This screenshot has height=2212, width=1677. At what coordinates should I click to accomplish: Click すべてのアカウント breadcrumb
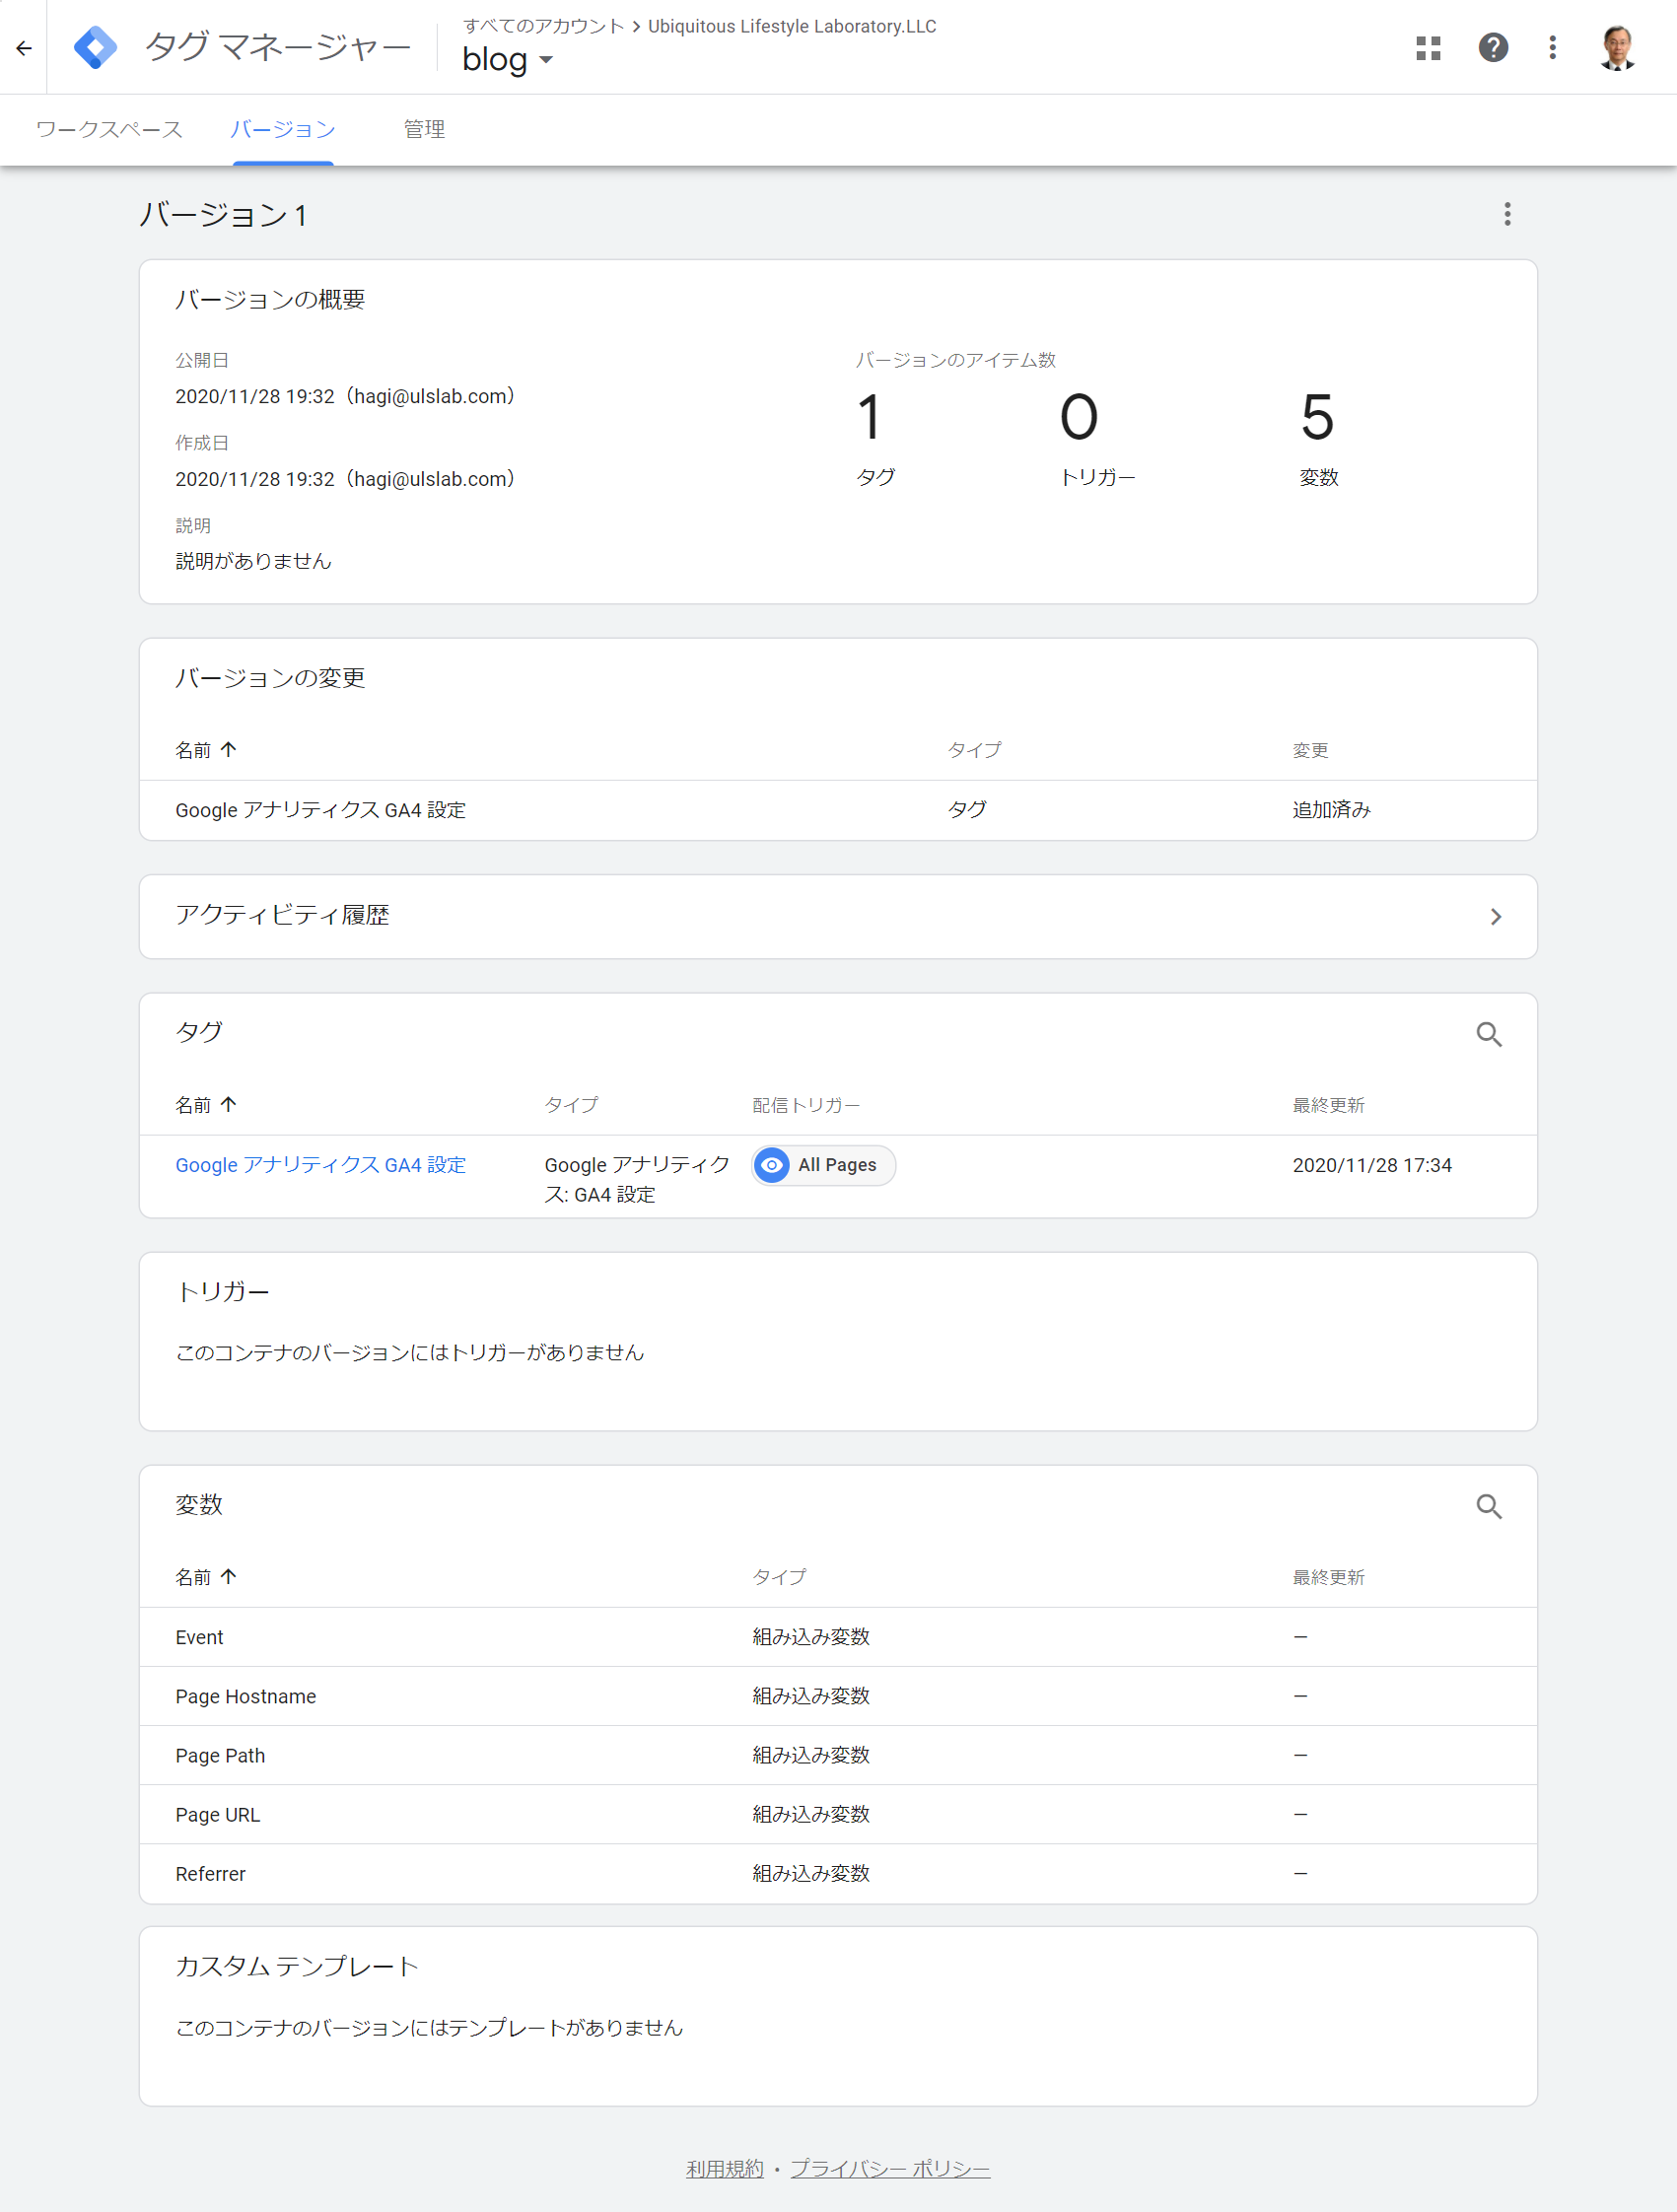click(x=544, y=26)
